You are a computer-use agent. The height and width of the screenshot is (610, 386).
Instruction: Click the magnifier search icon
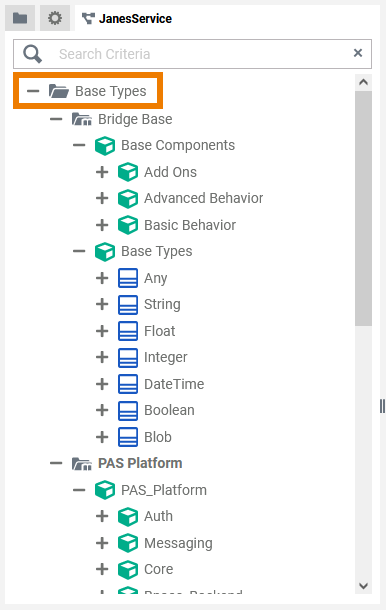(x=32, y=54)
